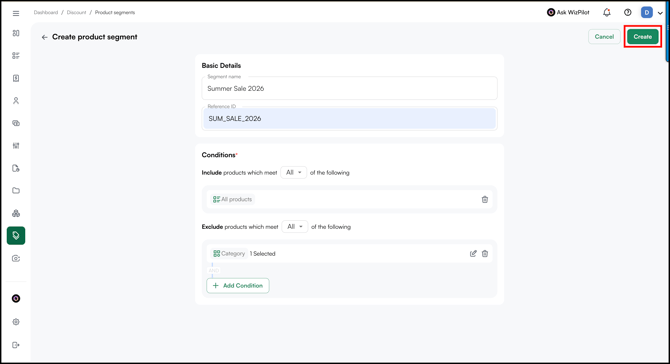Open the stacked cubes icon in the sidebar
This screenshot has height=364, width=670.
click(x=16, y=213)
